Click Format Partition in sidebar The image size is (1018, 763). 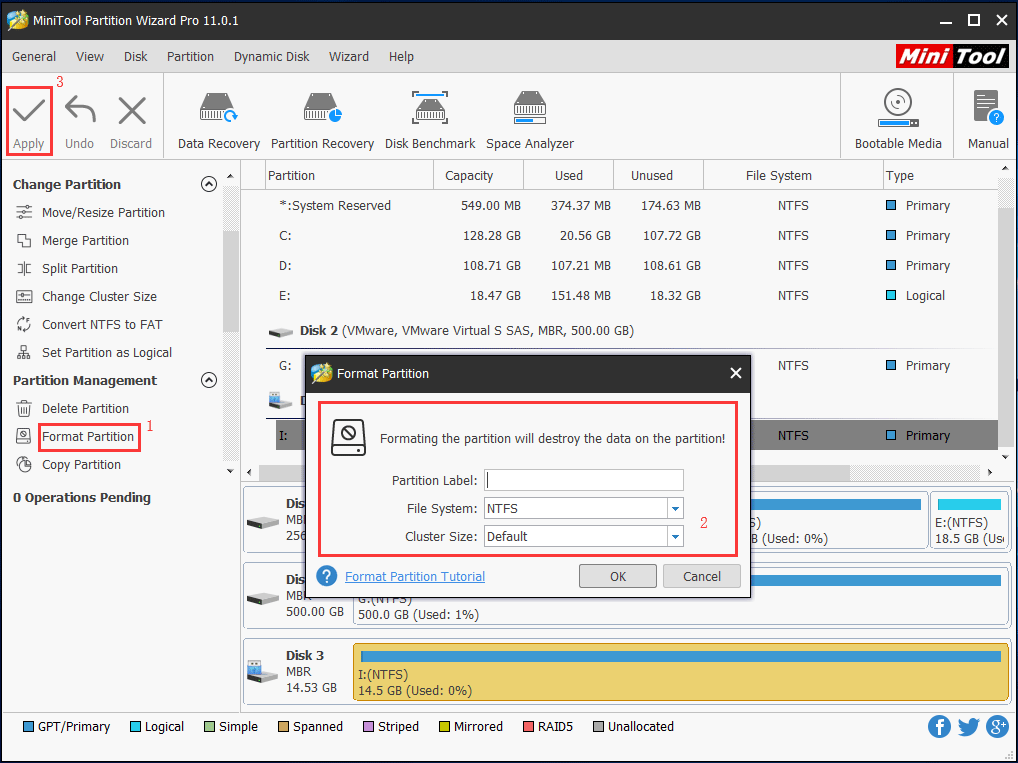(88, 436)
